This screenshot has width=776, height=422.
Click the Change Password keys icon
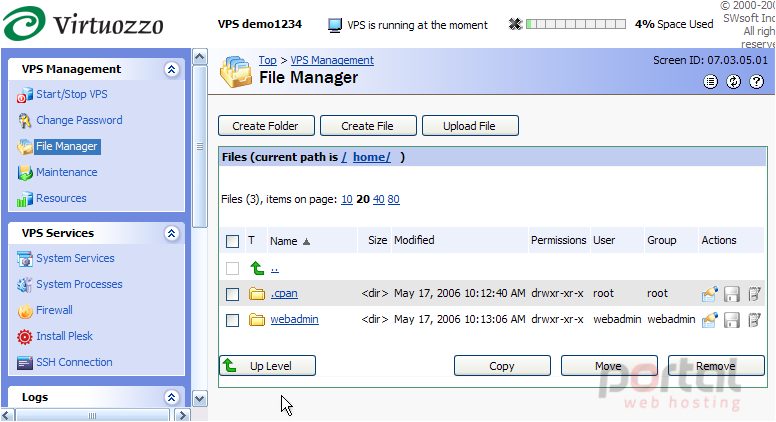tap(25, 121)
